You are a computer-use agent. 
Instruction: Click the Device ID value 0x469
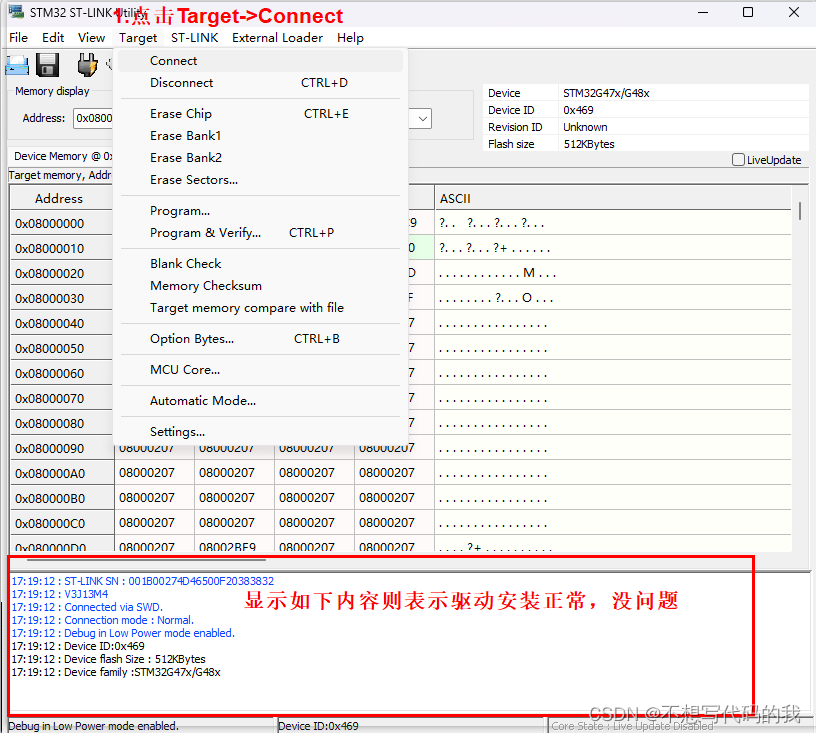[x=578, y=110]
